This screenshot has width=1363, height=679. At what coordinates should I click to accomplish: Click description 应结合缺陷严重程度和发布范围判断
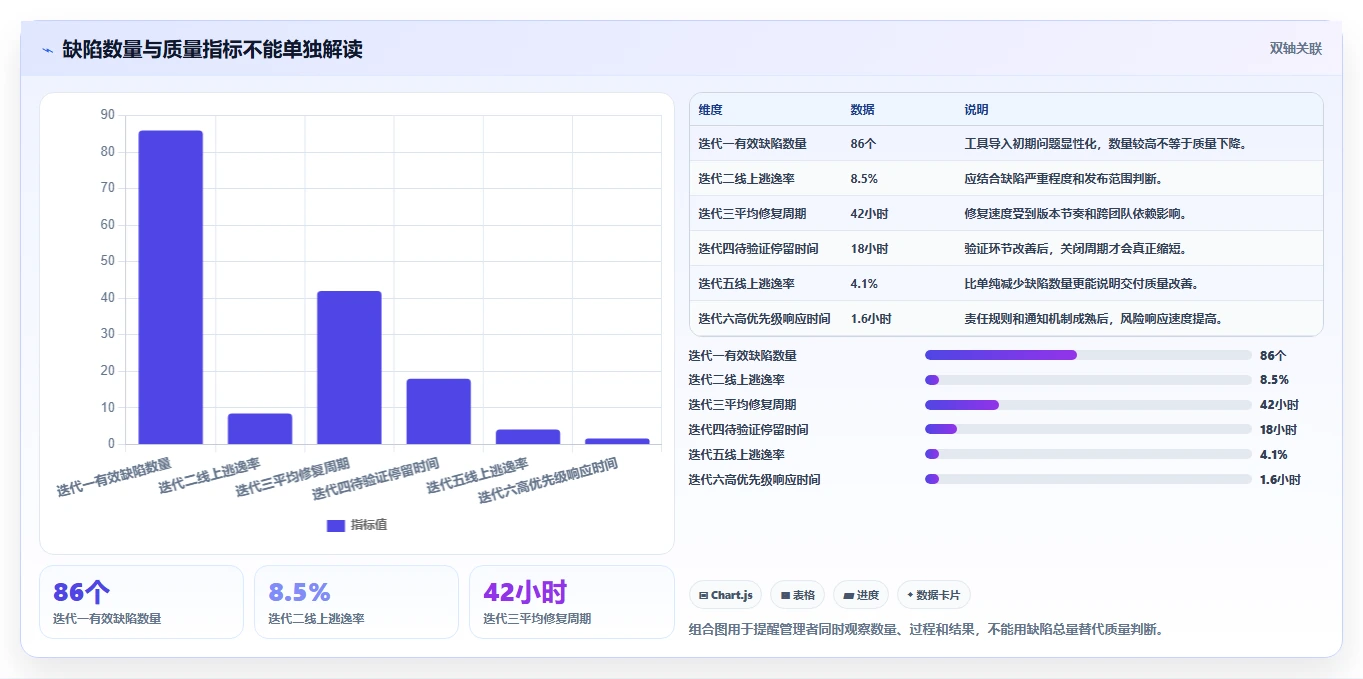[1064, 179]
